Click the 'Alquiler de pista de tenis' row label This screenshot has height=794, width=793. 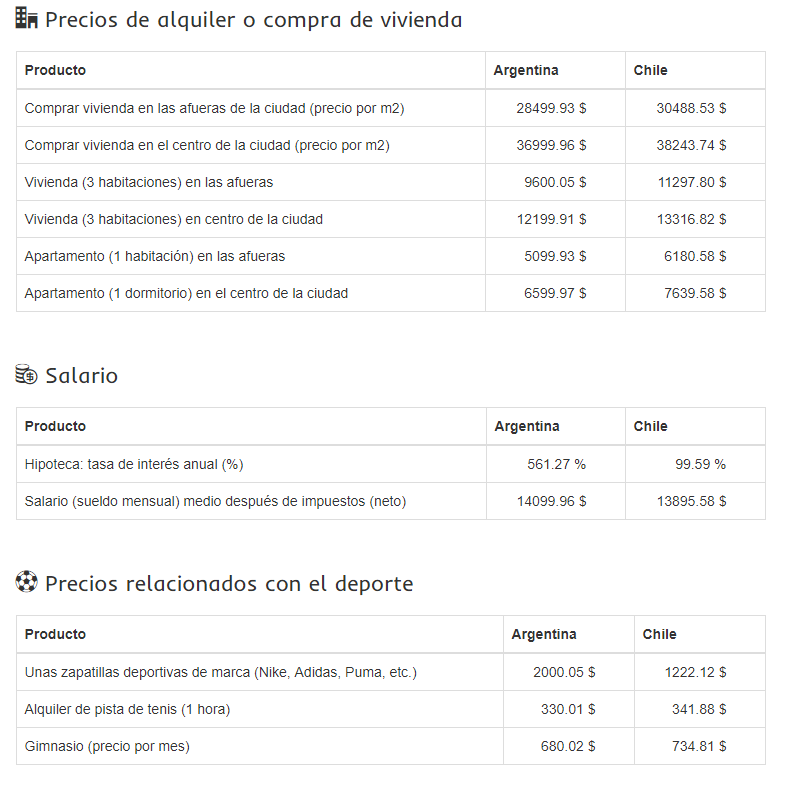pyautogui.click(x=127, y=709)
